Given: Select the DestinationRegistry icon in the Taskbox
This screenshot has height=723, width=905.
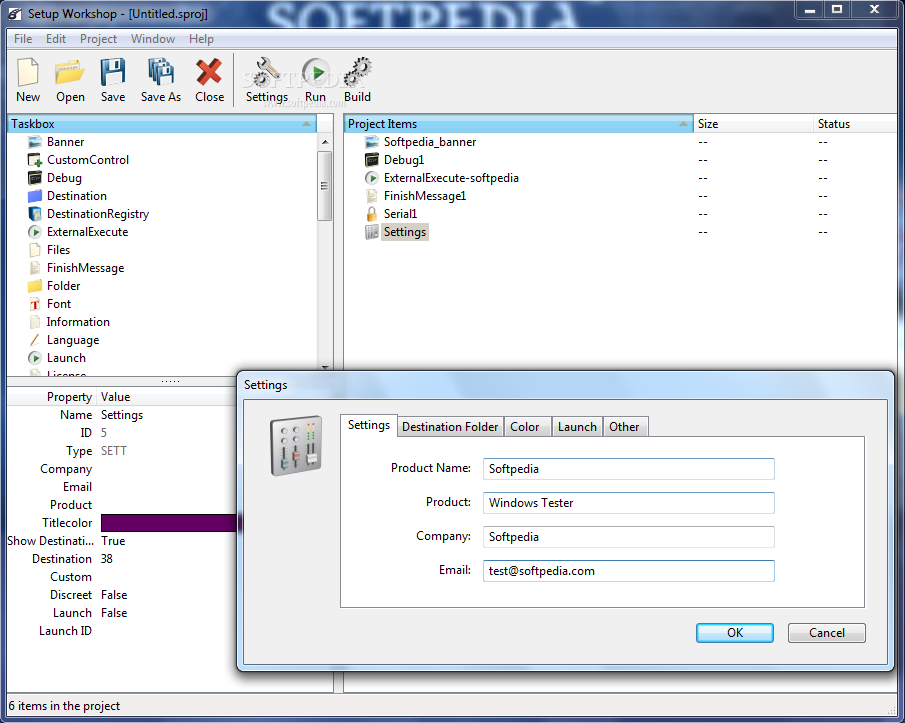Looking at the screenshot, I should tap(35, 213).
